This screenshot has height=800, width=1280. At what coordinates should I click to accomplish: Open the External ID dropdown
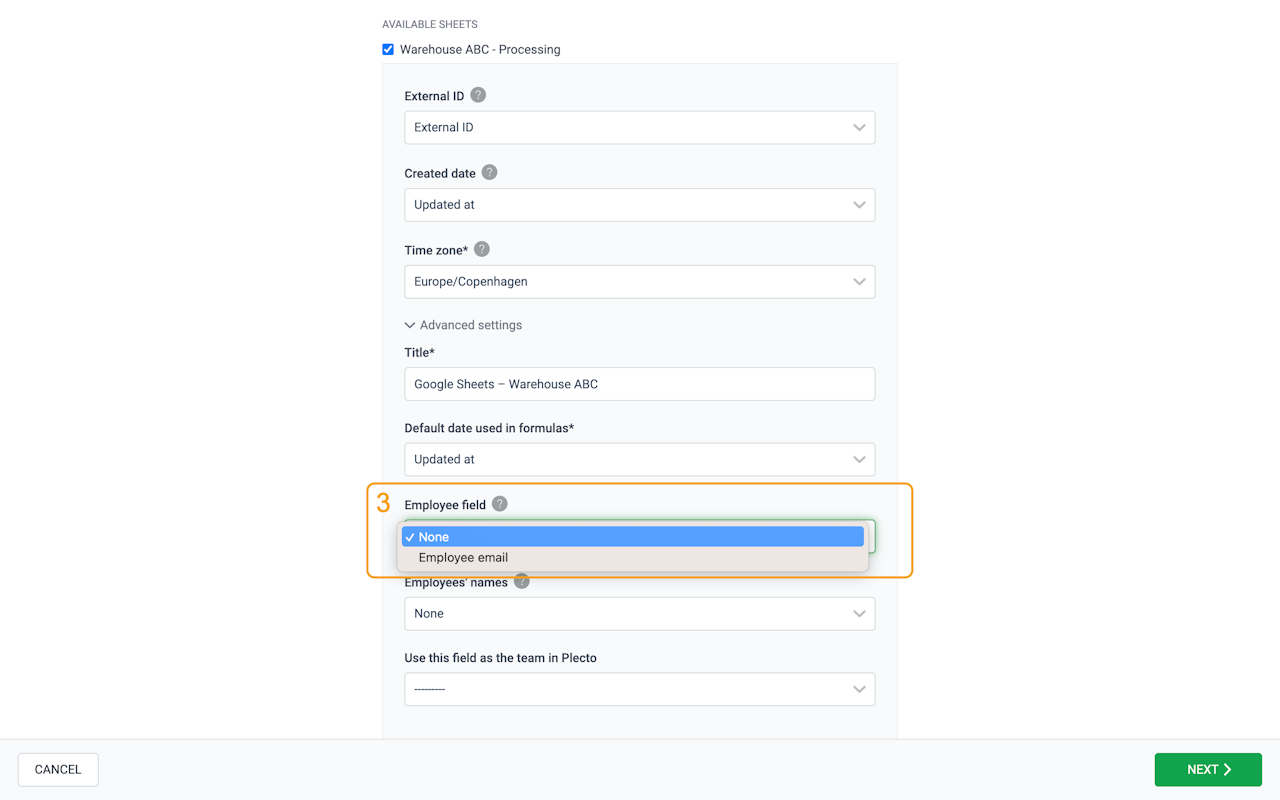tap(639, 127)
